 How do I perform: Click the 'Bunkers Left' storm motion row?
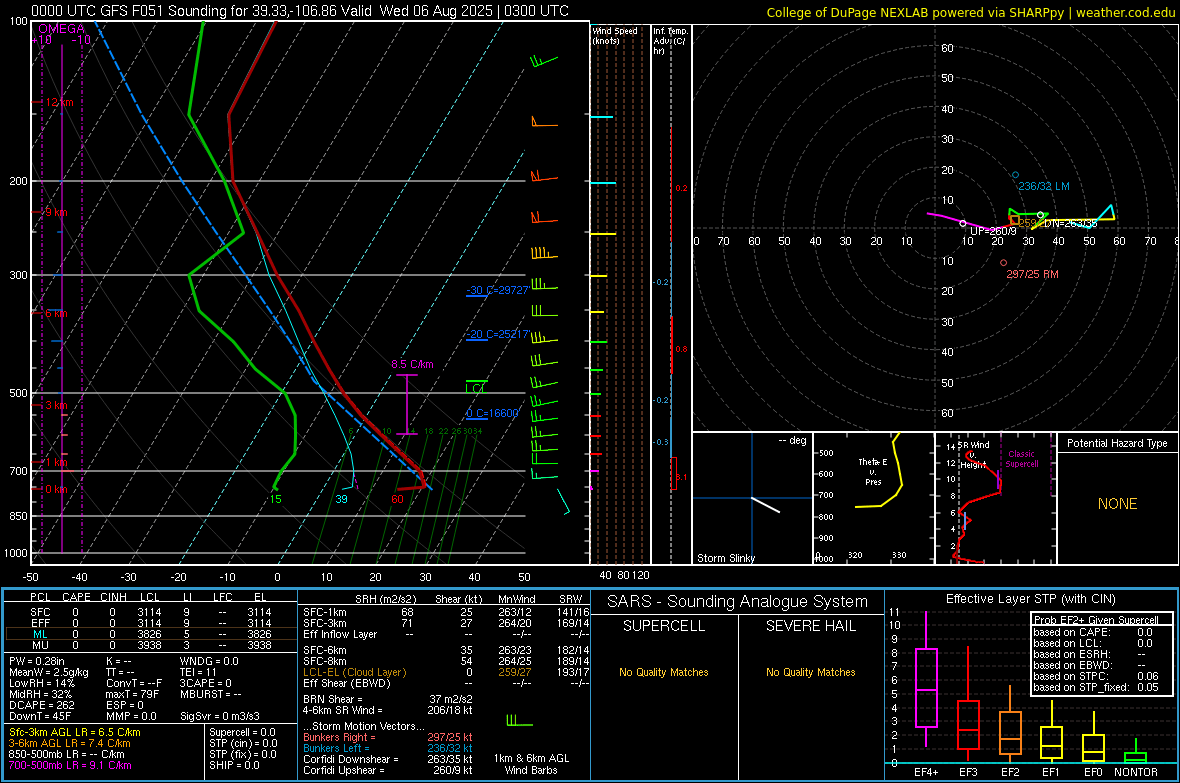pyautogui.click(x=388, y=748)
